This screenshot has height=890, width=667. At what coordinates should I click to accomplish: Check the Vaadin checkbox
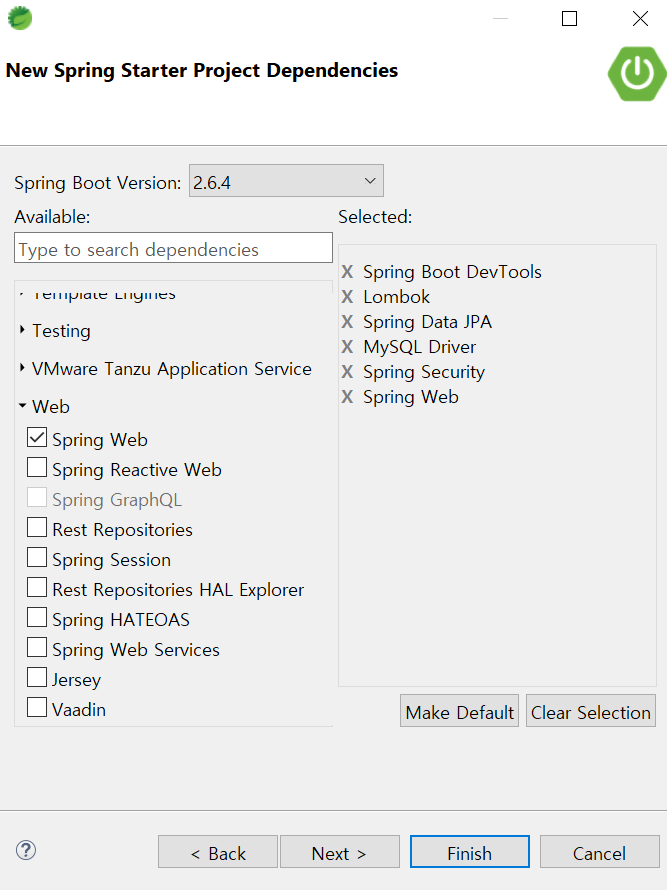[37, 708]
